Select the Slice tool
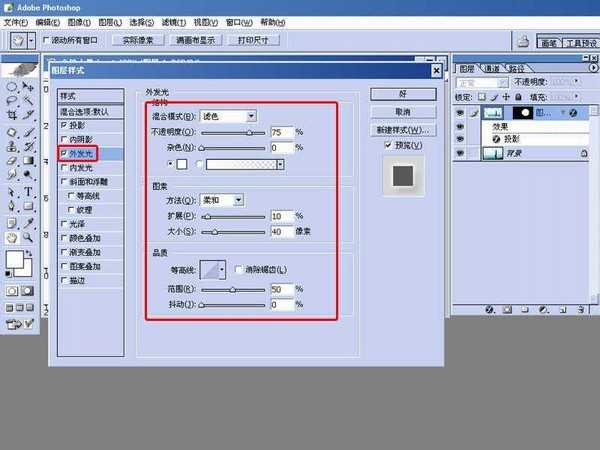The width and height of the screenshot is (600, 450). tap(28, 115)
